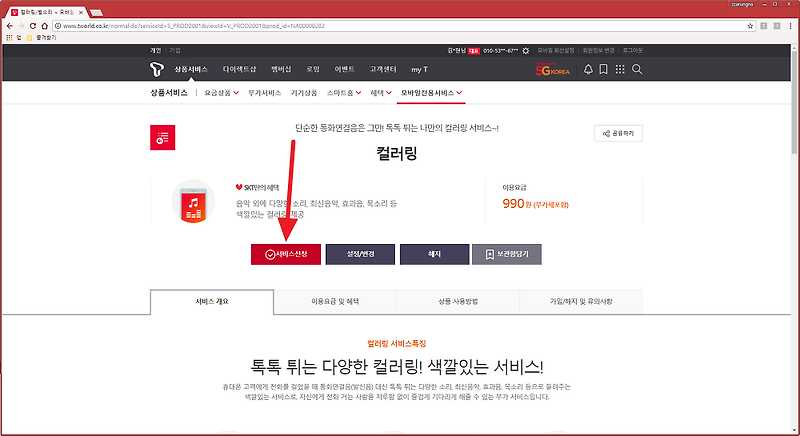Open 로밍 in main navigation
Image resolution: width=800 pixels, height=436 pixels.
tap(313, 69)
